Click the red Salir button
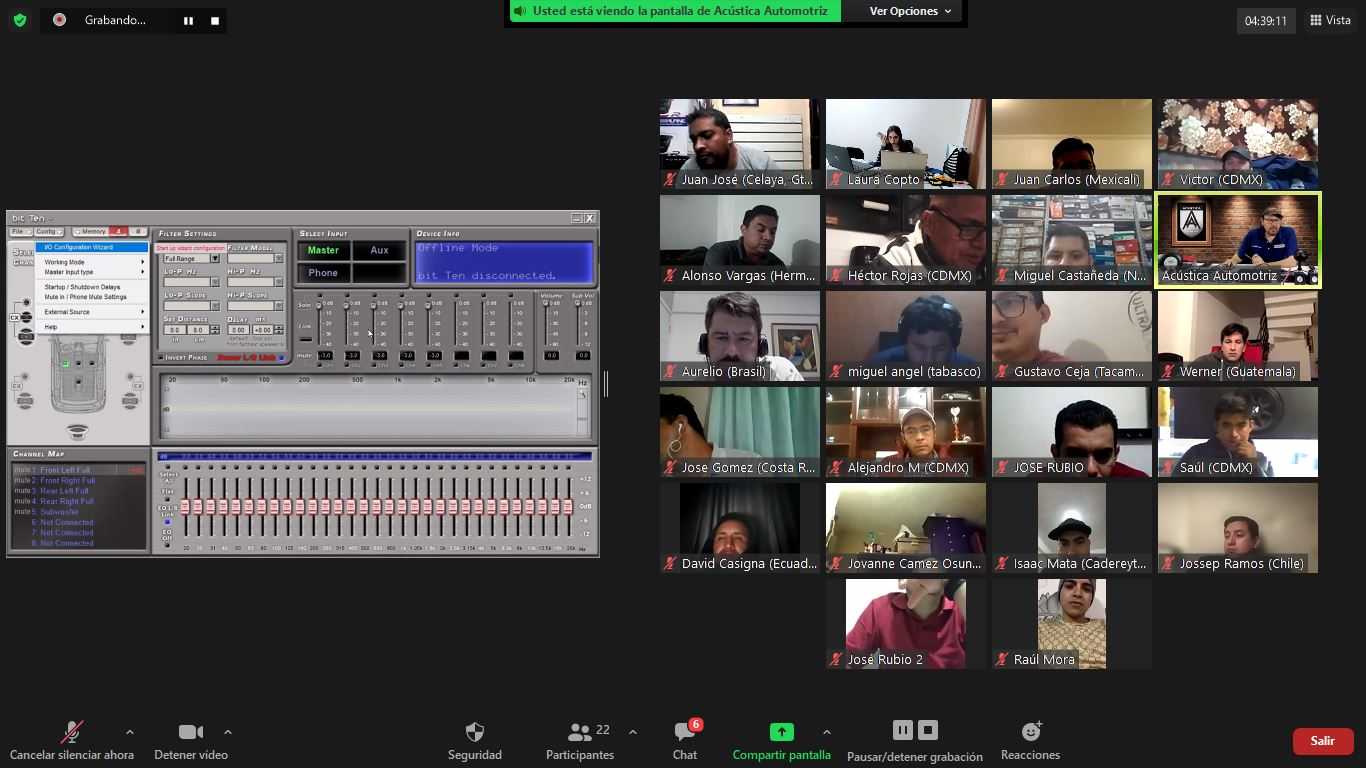Viewport: 1366px width, 768px height. [1323, 741]
